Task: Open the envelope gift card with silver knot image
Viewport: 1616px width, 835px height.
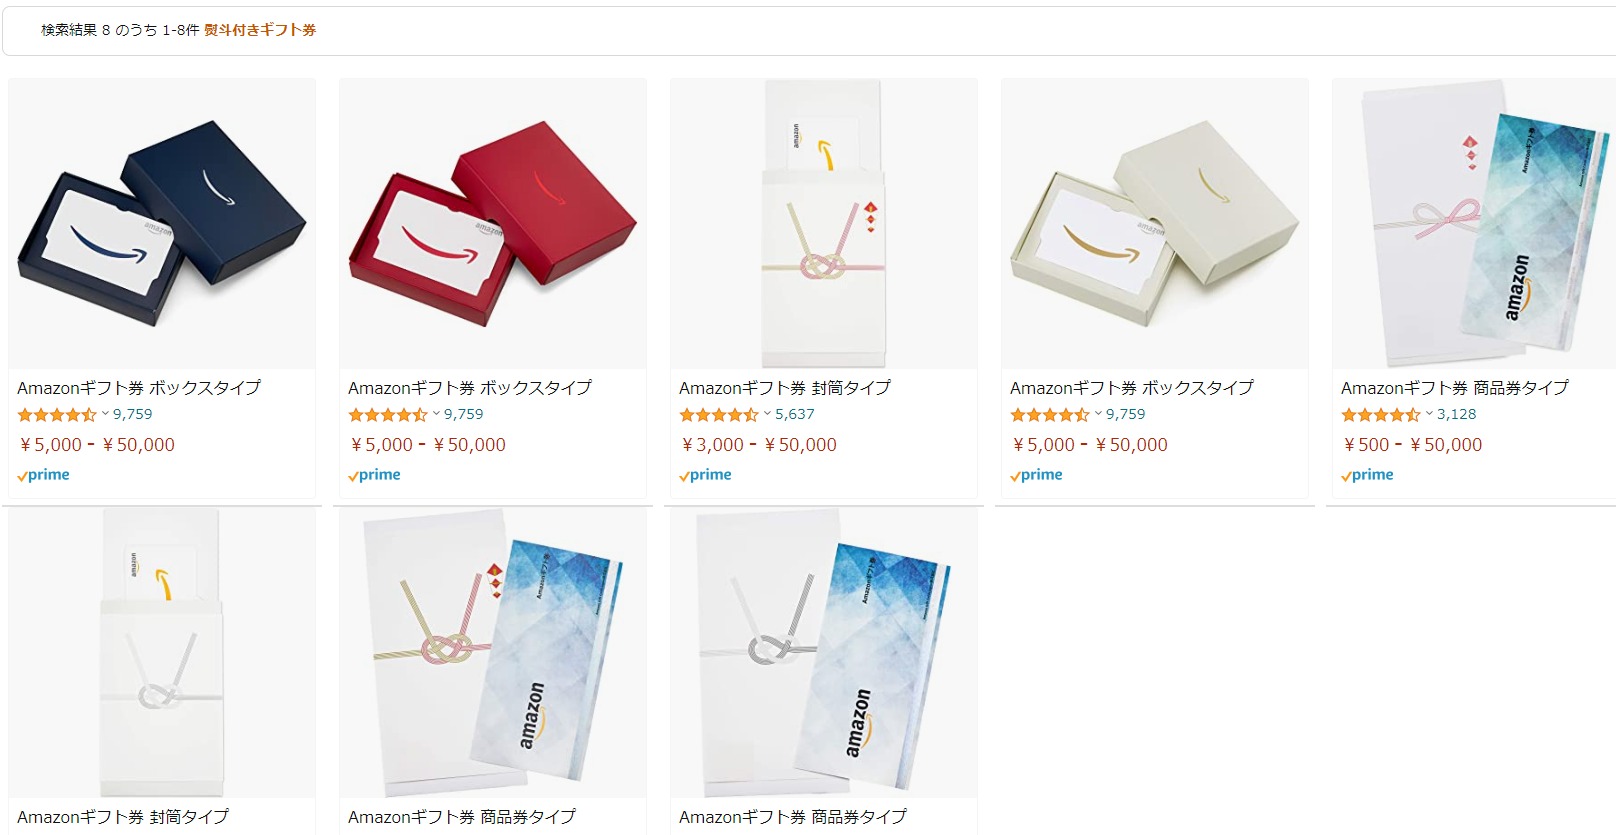Action: pyautogui.click(x=162, y=653)
